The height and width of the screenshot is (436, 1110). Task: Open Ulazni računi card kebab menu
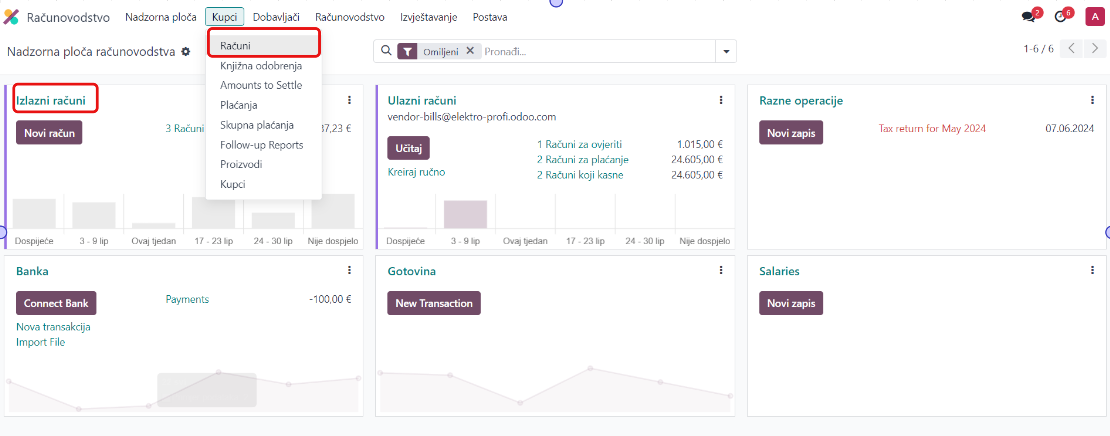pyautogui.click(x=721, y=100)
